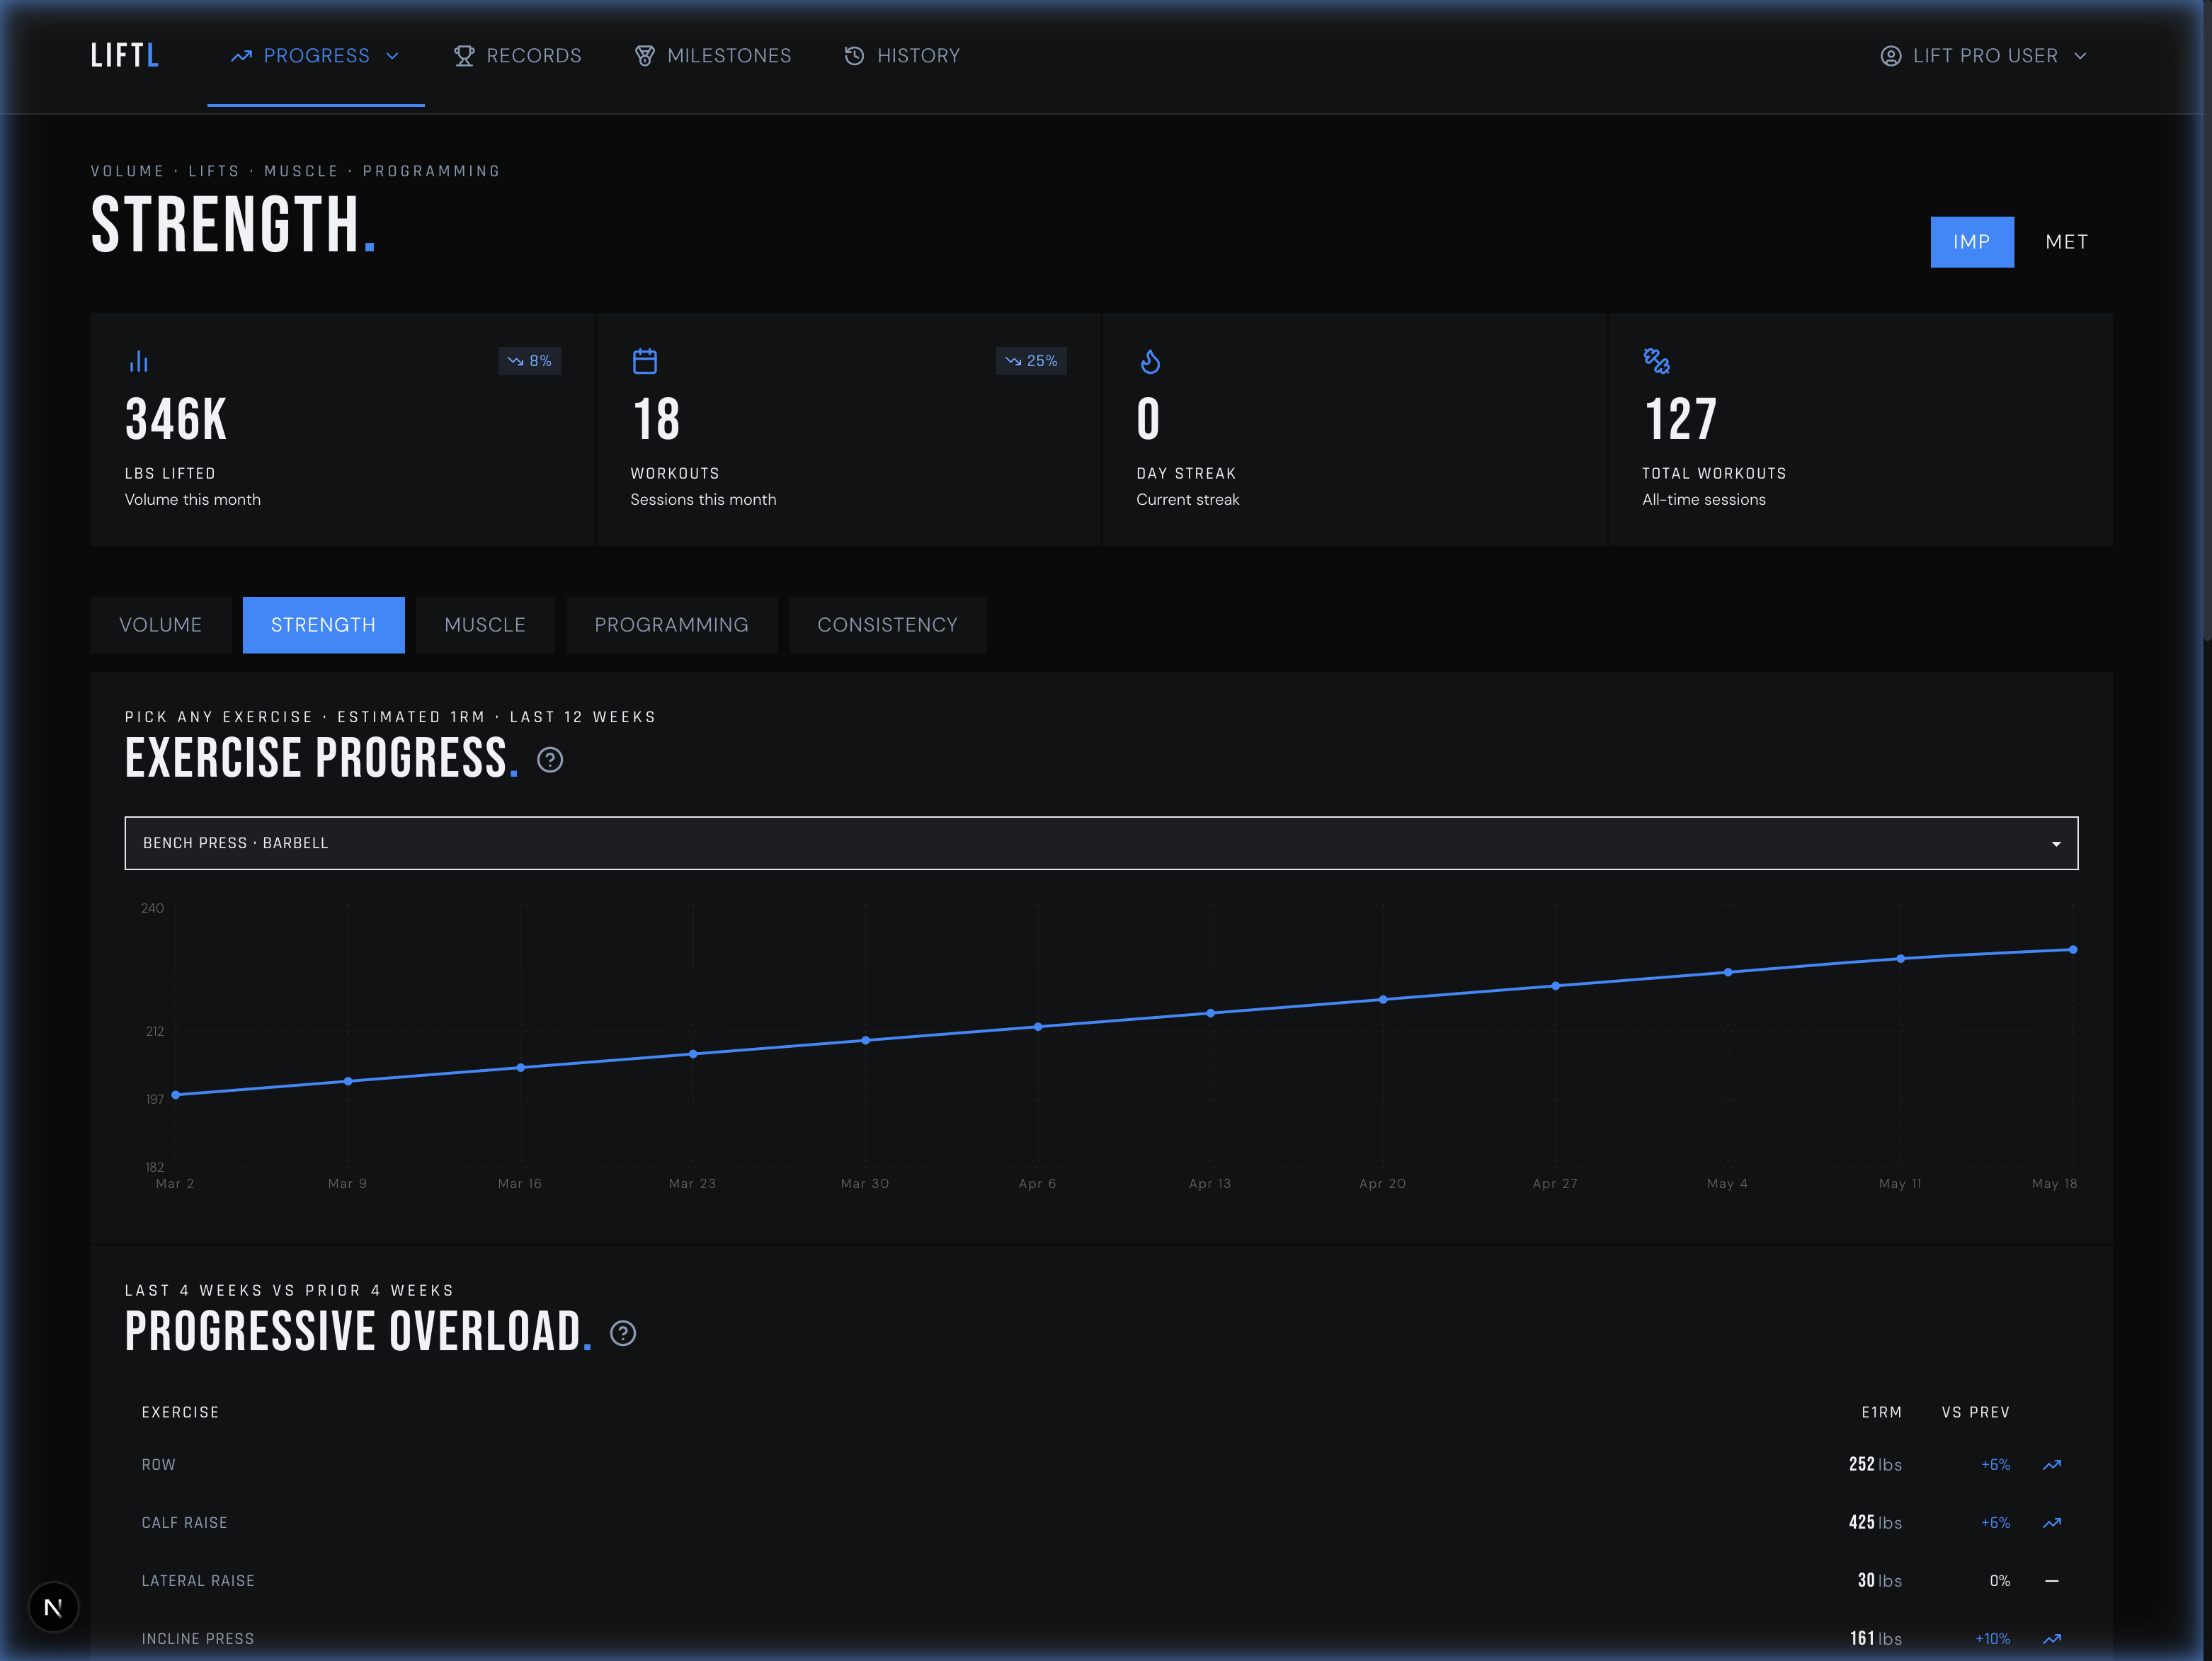Click the trend icon in Calf Raise row
Image resolution: width=2212 pixels, height=1661 pixels.
2052,1523
